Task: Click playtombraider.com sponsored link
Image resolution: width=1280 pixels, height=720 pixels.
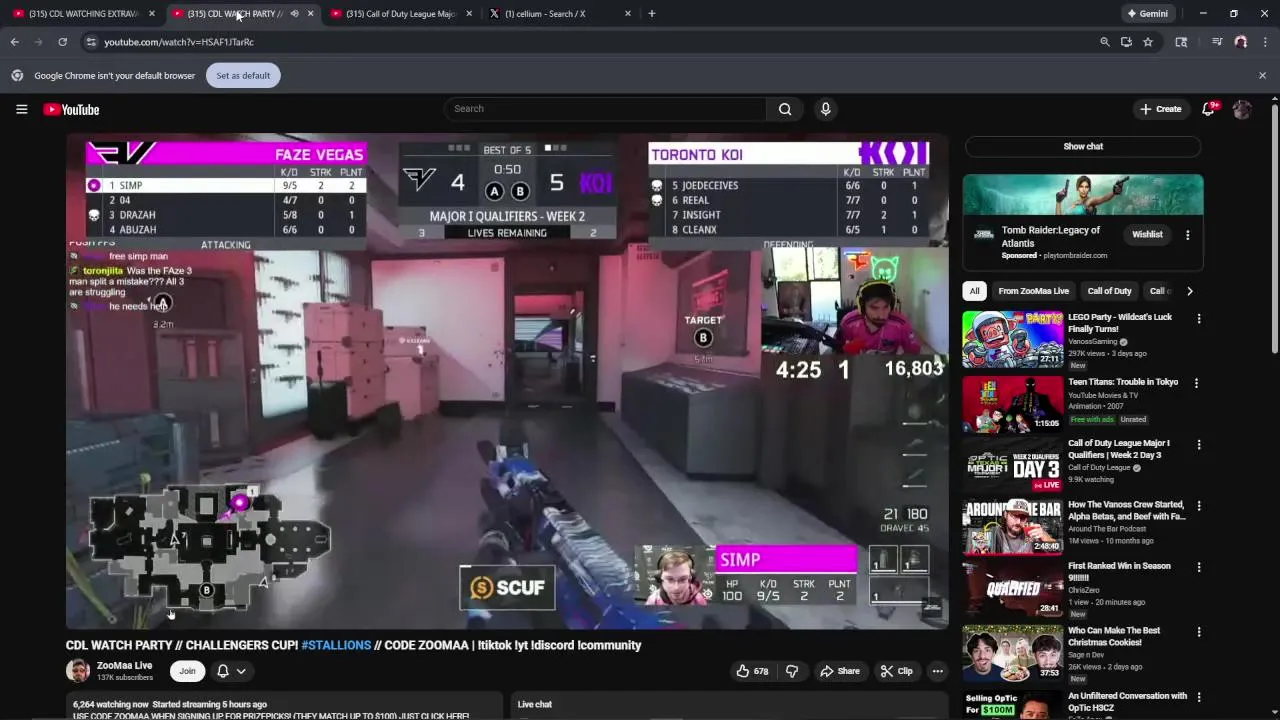Action: tap(1075, 256)
